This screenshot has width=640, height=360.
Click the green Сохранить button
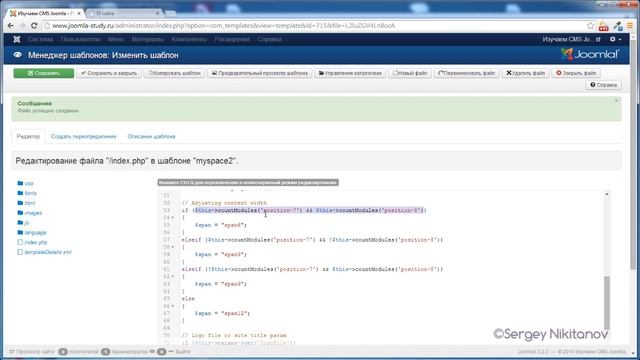coord(44,73)
